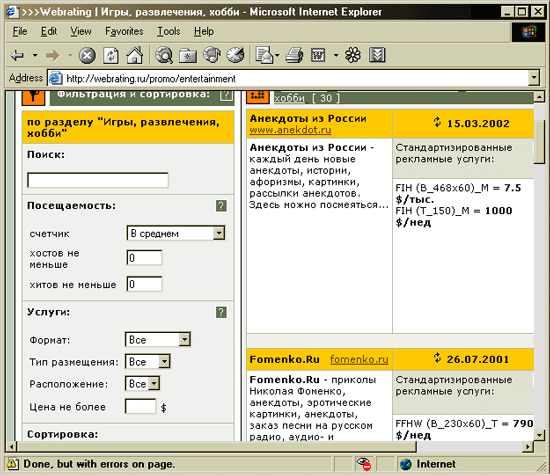Viewport: 550px width, 475px height.
Task: Click the last toolbar icon with down arrows
Action: (377, 55)
